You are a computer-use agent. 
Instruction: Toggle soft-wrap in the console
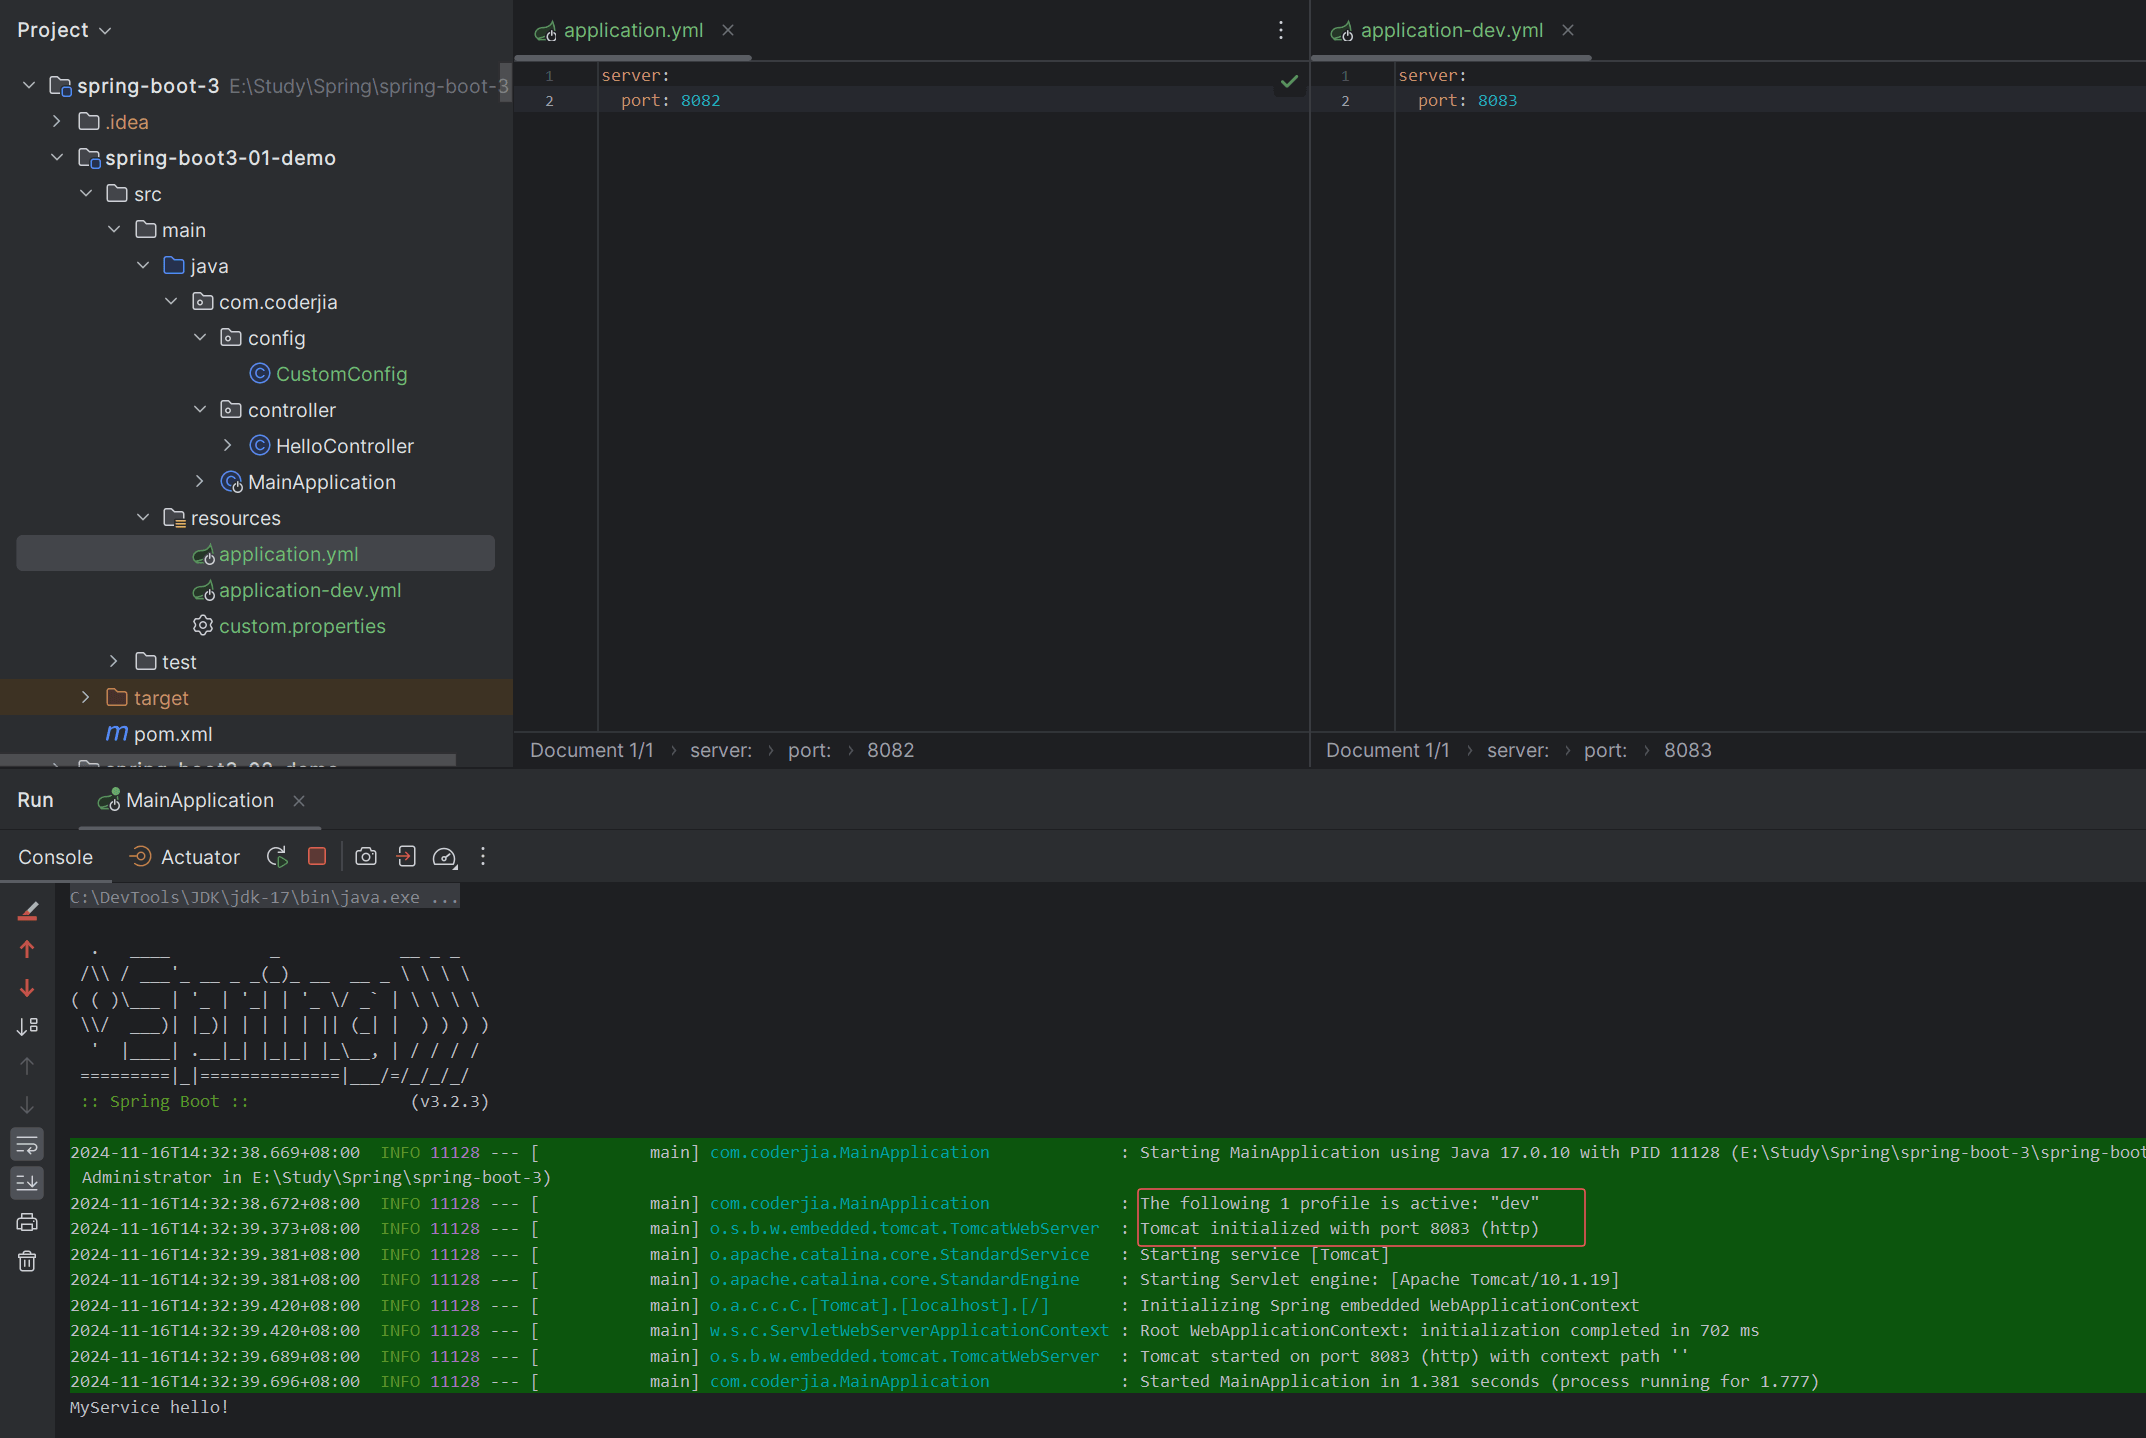[27, 1144]
